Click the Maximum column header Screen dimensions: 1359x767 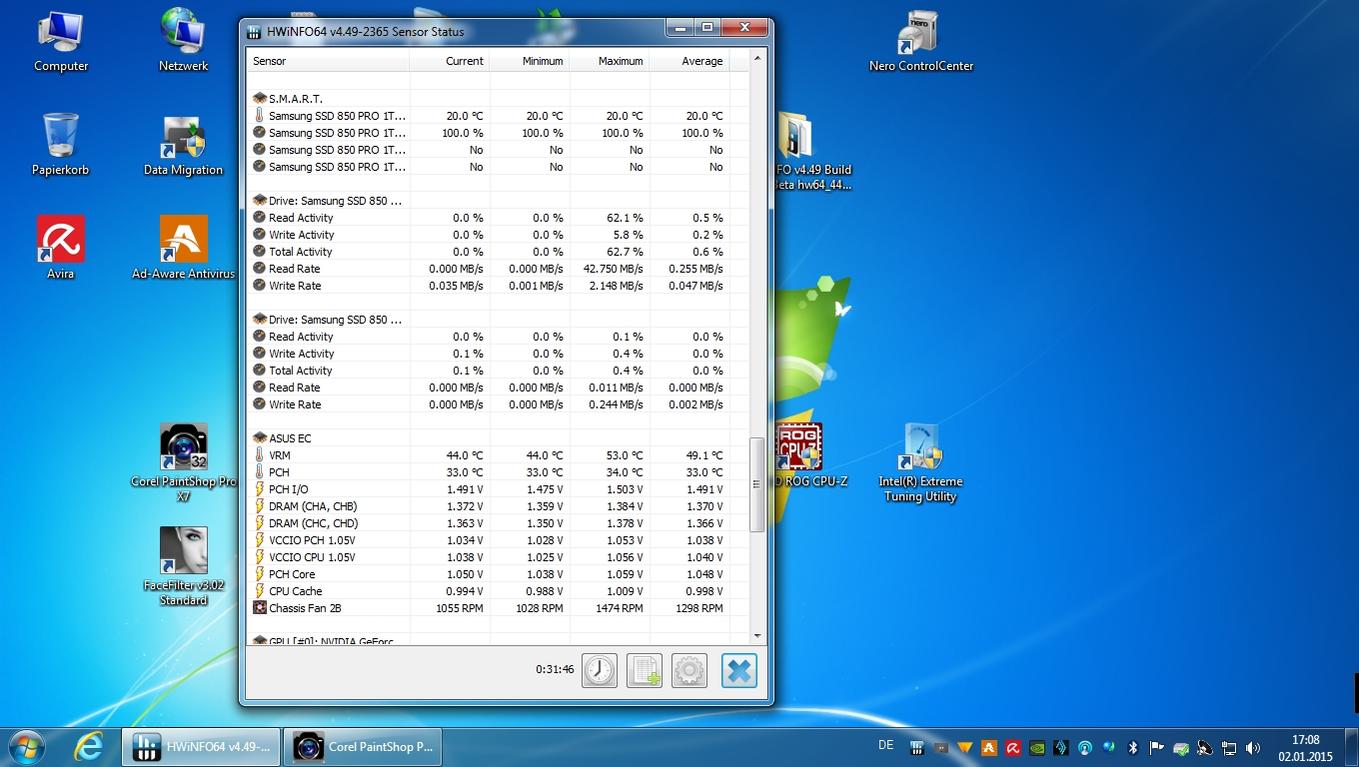point(609,61)
